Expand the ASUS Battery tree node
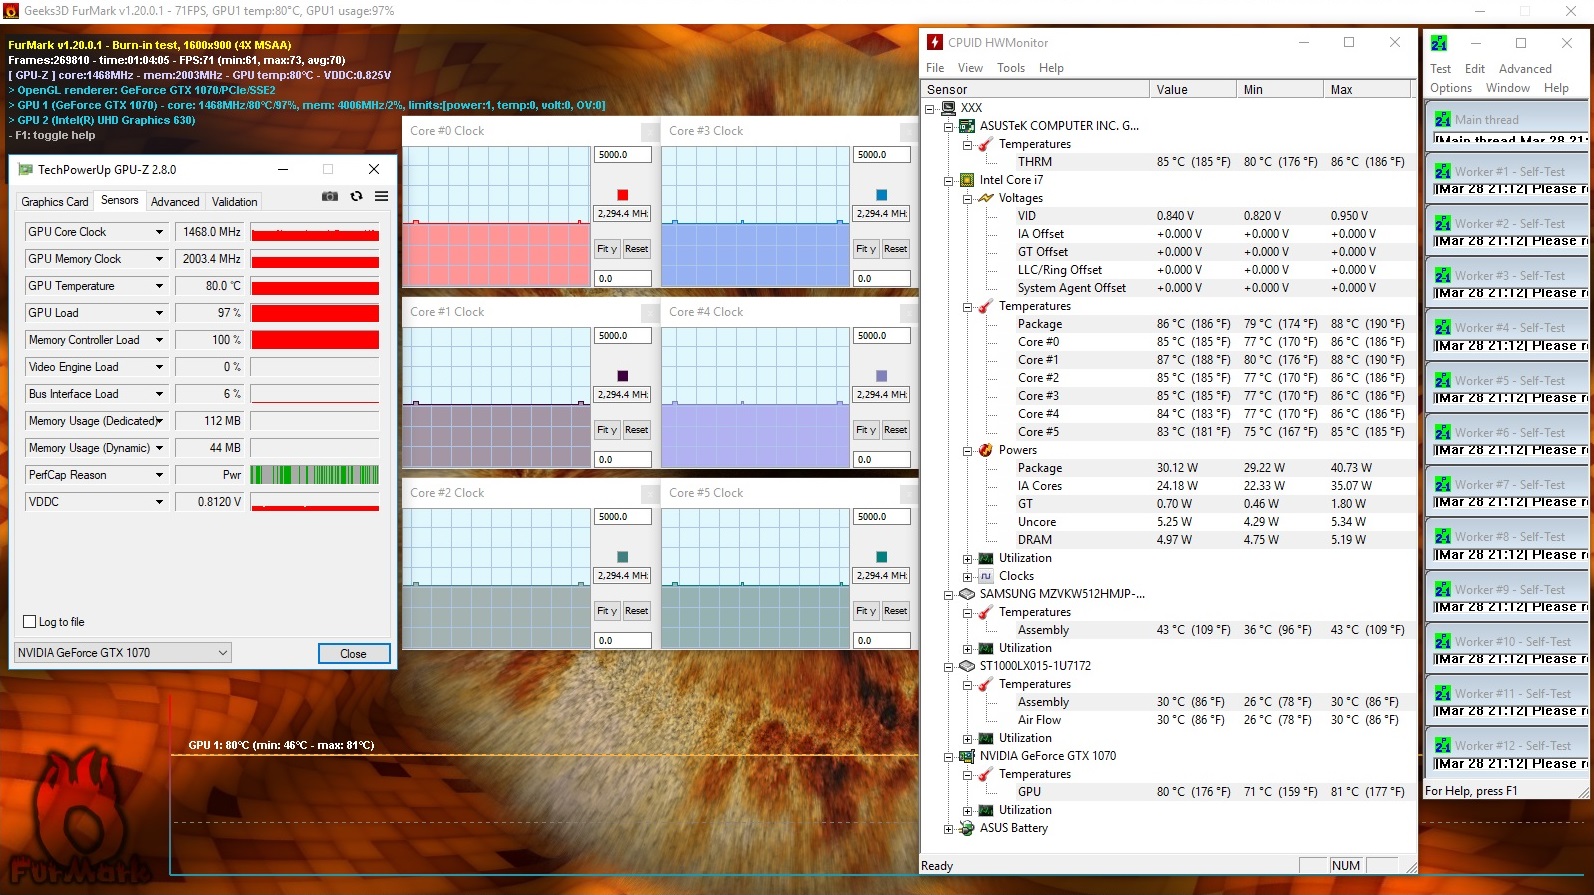The height and width of the screenshot is (895, 1594). [x=949, y=828]
